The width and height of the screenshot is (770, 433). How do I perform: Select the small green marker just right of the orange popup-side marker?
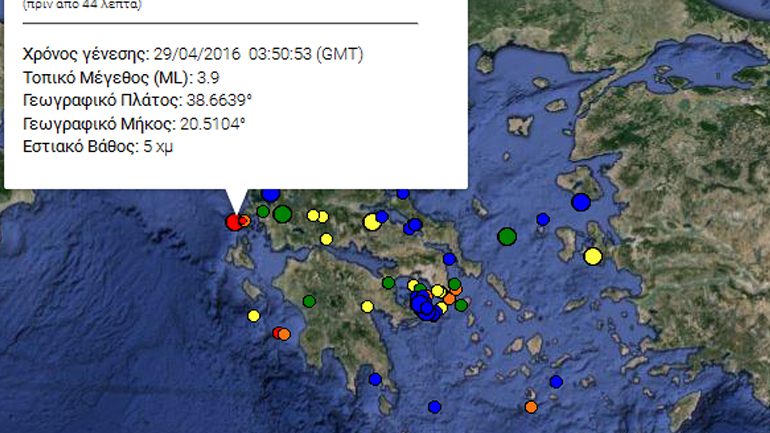(263, 212)
